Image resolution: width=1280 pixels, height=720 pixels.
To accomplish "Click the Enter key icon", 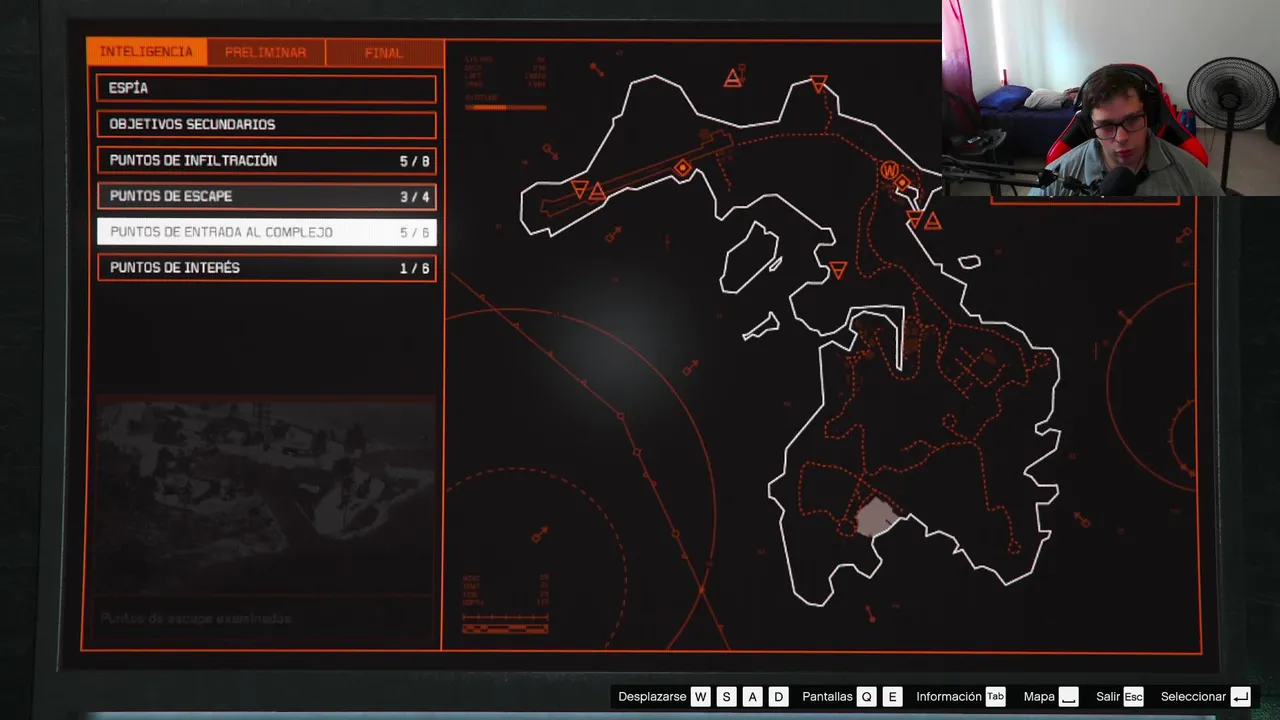I will pos(1240,697).
